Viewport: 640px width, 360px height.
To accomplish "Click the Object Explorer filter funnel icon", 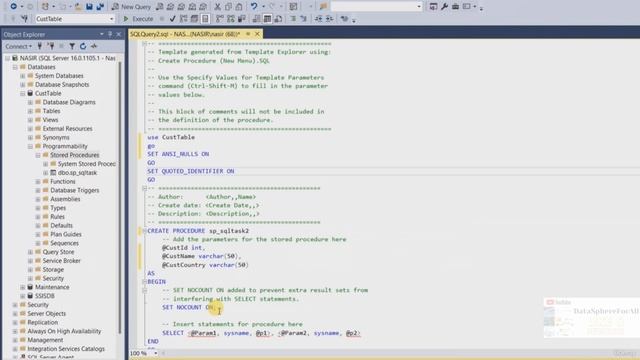I will click(x=72, y=47).
